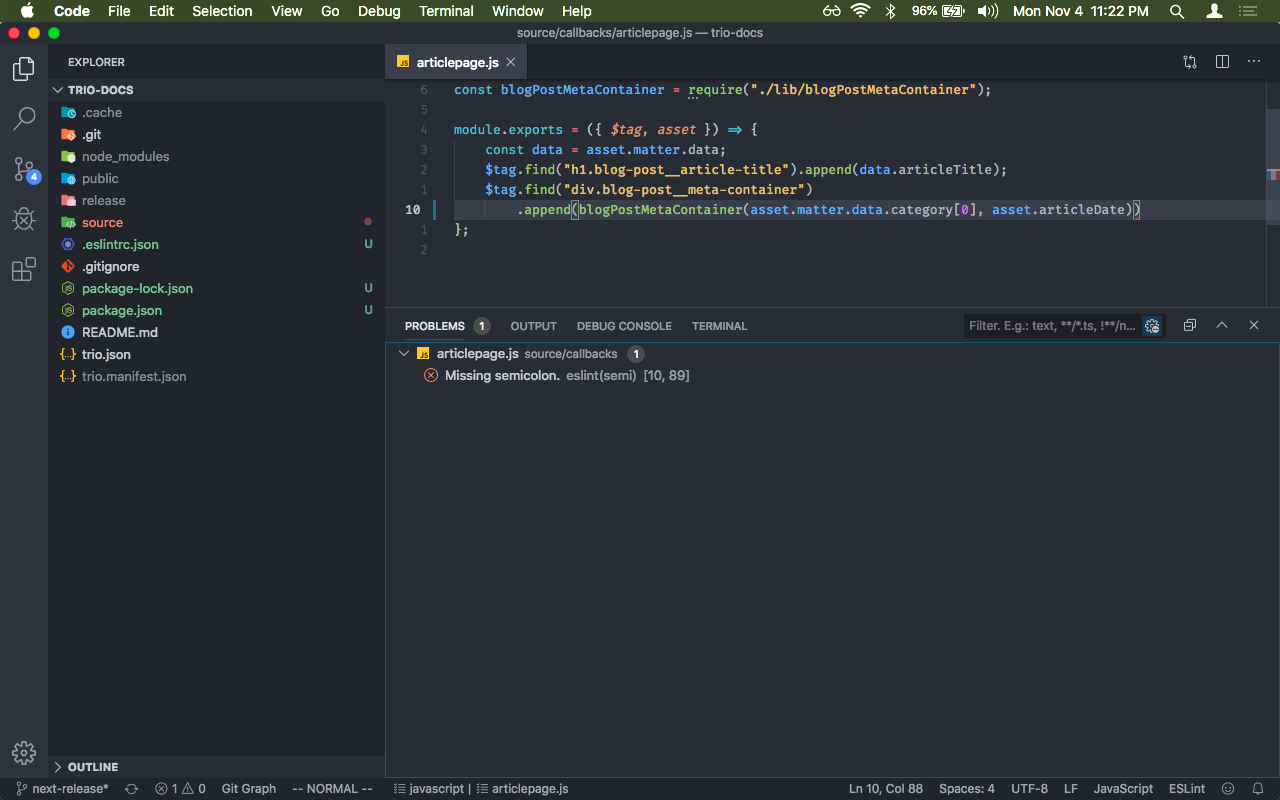Click the problems filter text field
Viewport: 1280px width, 800px height.
point(1053,326)
